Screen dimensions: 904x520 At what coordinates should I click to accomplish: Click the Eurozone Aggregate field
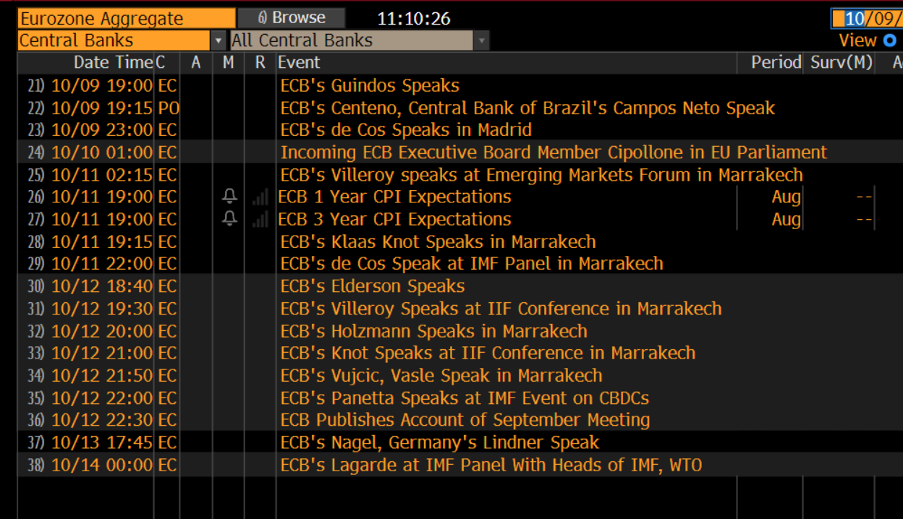click(127, 18)
